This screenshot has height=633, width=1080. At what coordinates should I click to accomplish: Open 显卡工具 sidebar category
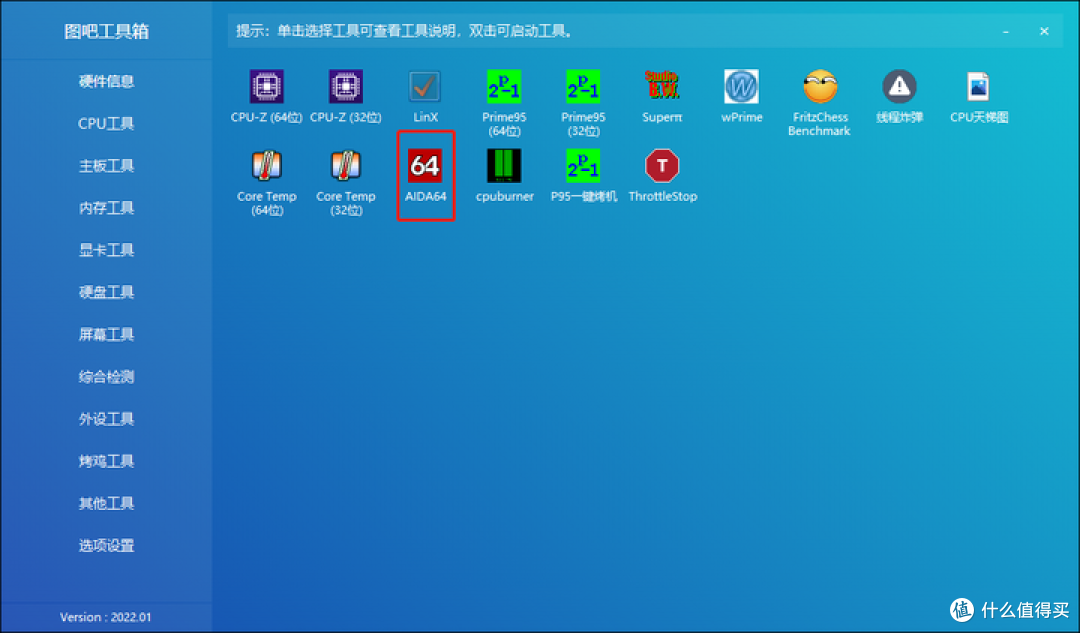pyautogui.click(x=106, y=250)
